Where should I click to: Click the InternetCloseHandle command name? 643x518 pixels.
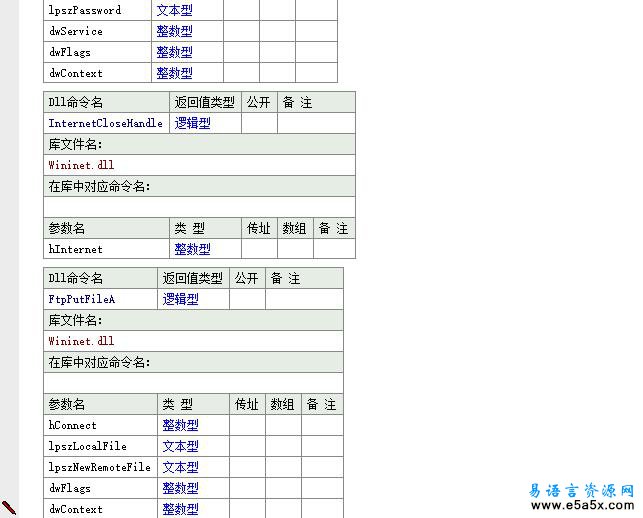(x=105, y=123)
